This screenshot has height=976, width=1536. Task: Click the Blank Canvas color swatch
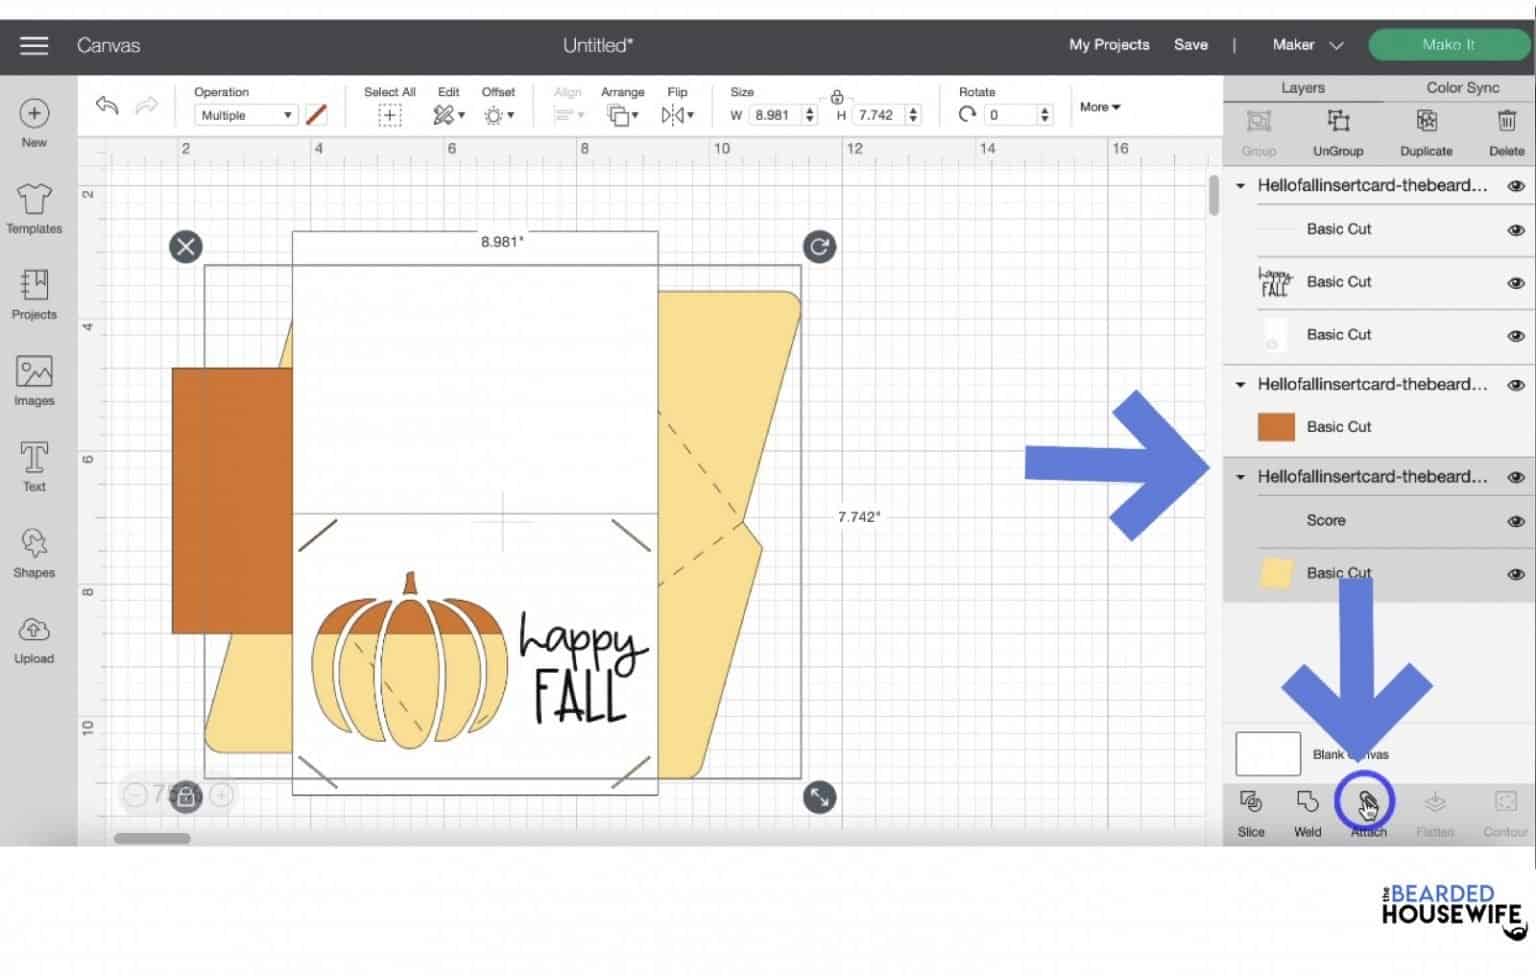[1266, 754]
